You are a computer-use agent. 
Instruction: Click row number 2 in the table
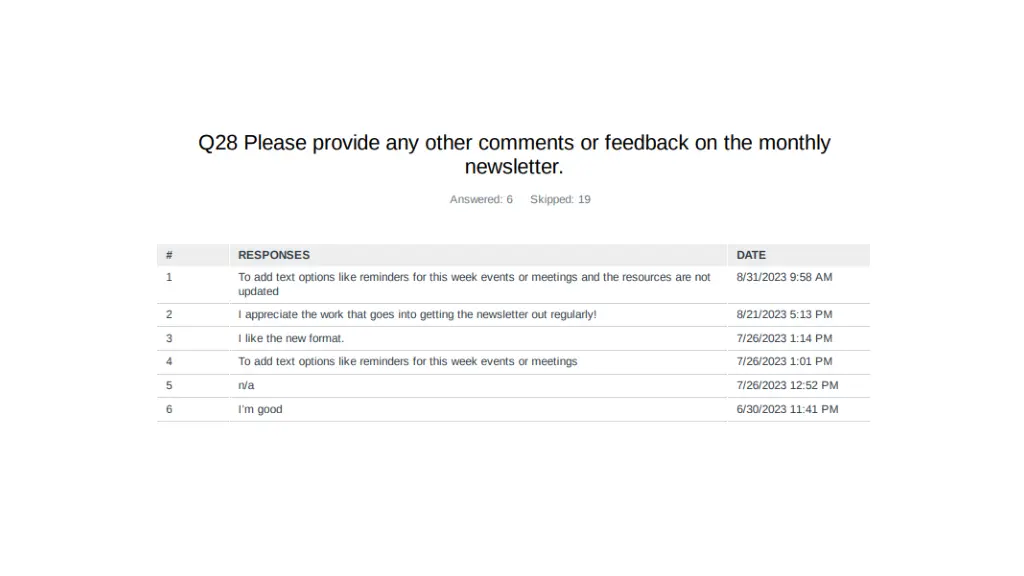(169, 314)
